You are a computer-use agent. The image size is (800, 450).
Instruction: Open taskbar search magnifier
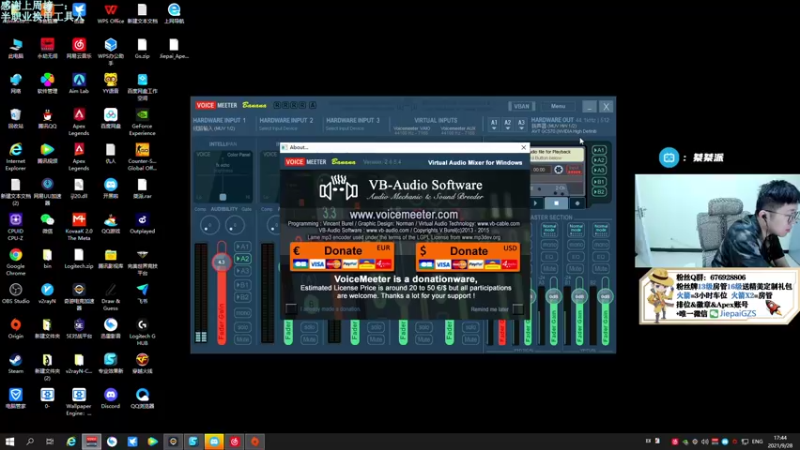pyautogui.click(x=30, y=441)
